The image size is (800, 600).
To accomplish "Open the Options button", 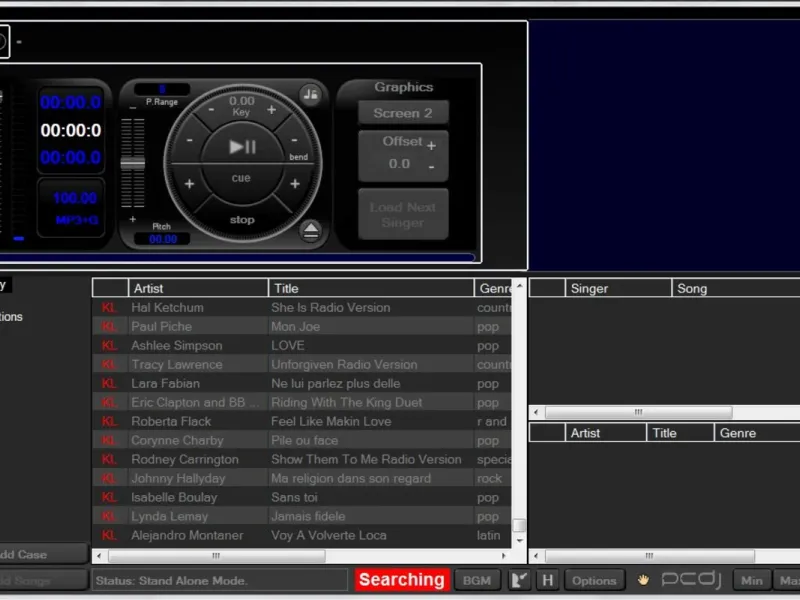I will click(x=594, y=580).
